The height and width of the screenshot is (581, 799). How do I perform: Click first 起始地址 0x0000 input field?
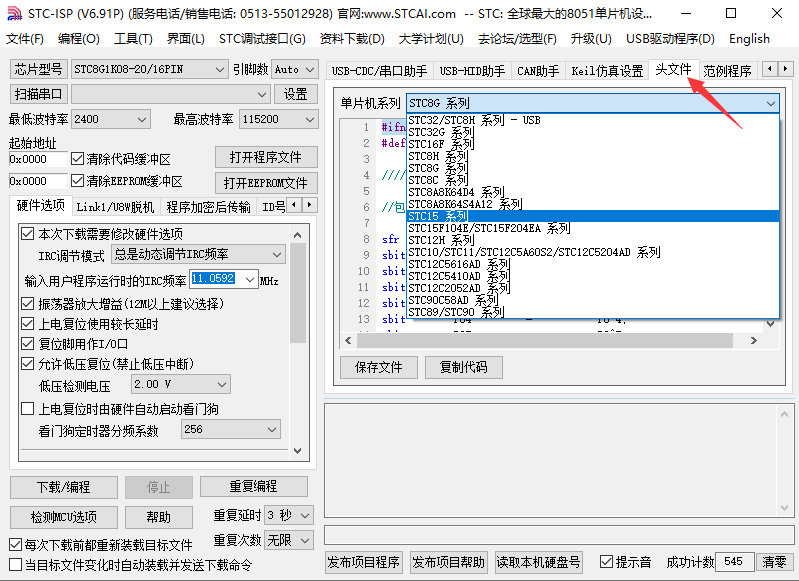[38, 159]
